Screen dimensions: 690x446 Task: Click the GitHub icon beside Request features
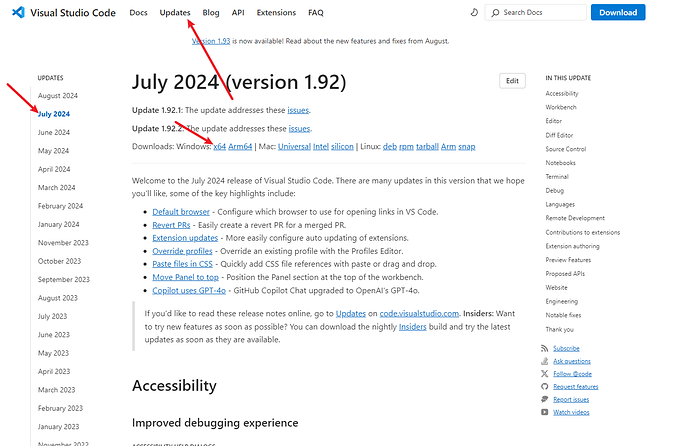(544, 386)
